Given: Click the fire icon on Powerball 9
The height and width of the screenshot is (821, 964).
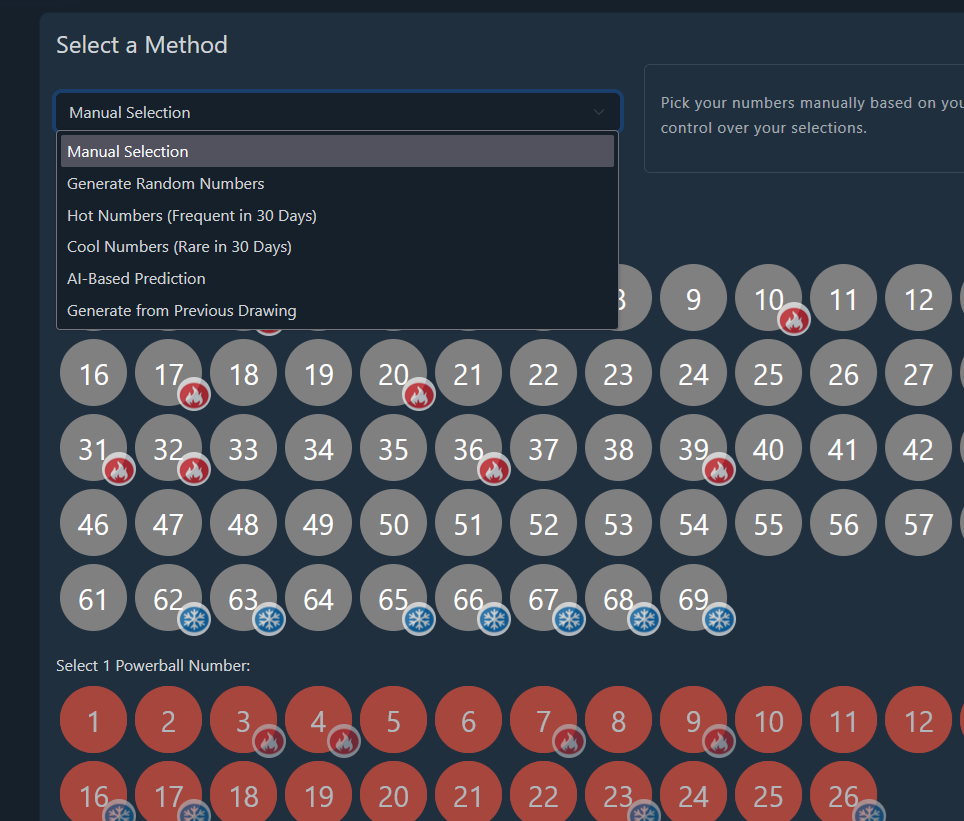Looking at the screenshot, I should point(719,741).
